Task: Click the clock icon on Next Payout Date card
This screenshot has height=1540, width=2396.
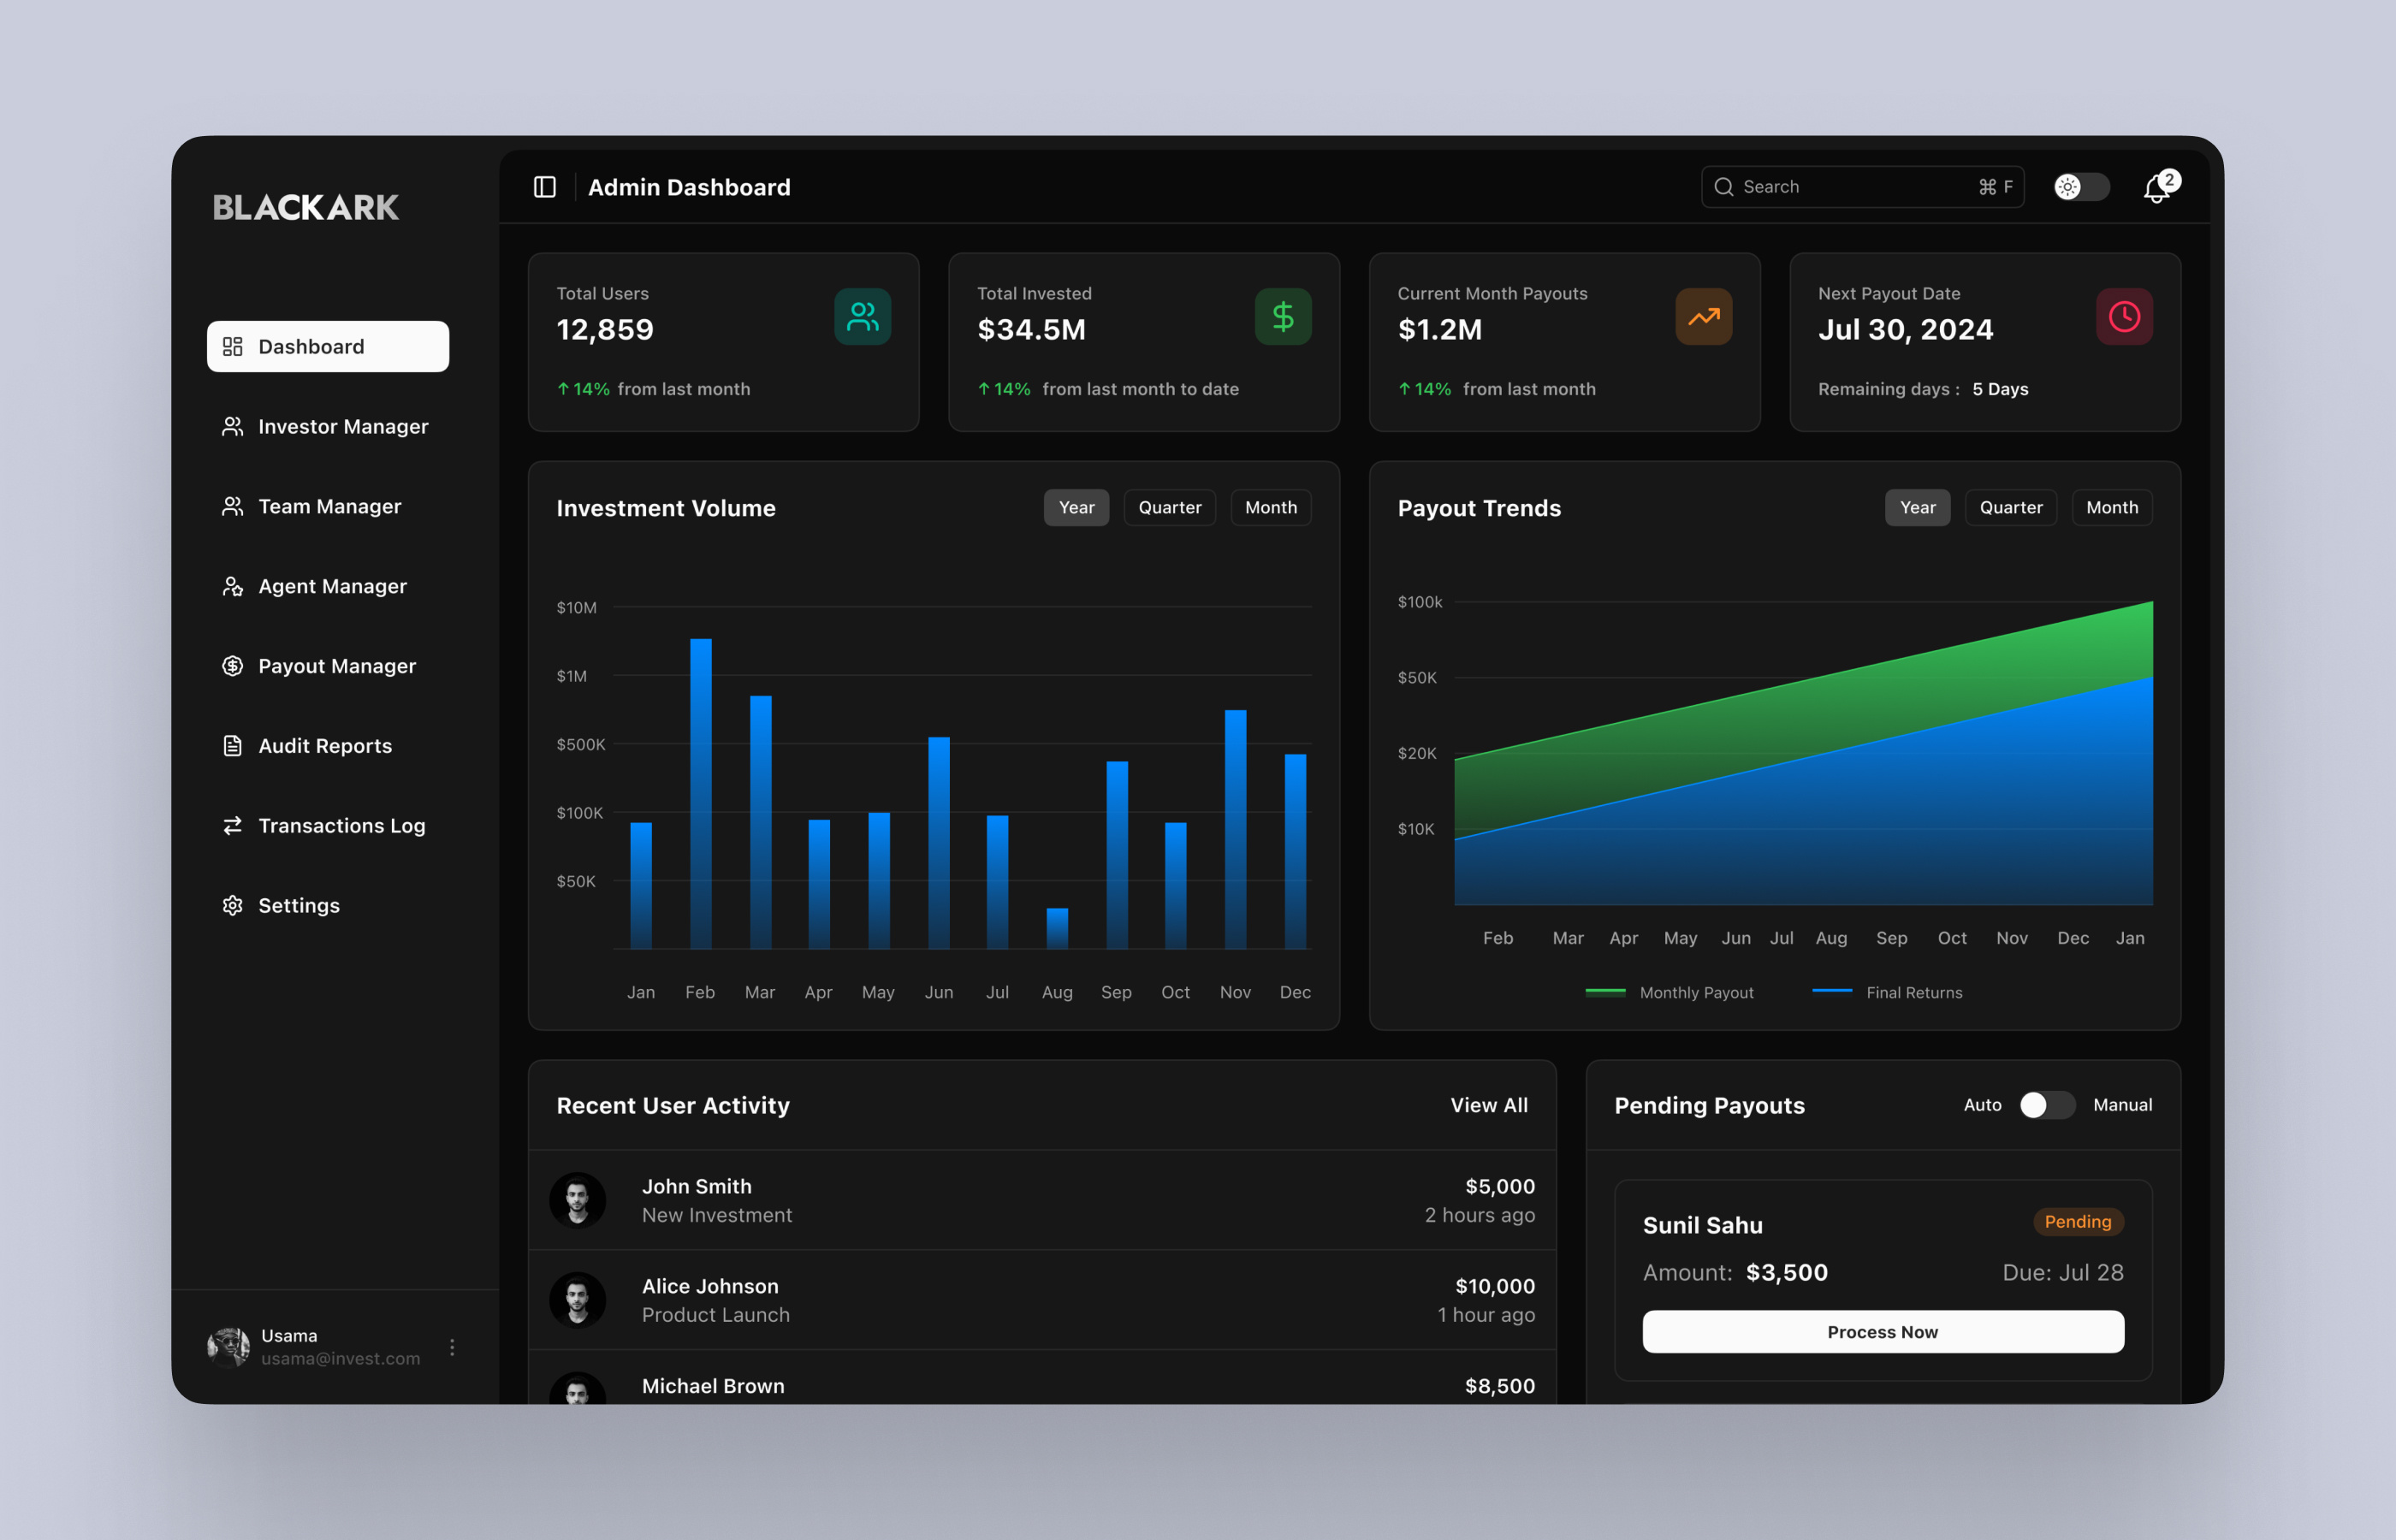Action: click(2125, 317)
